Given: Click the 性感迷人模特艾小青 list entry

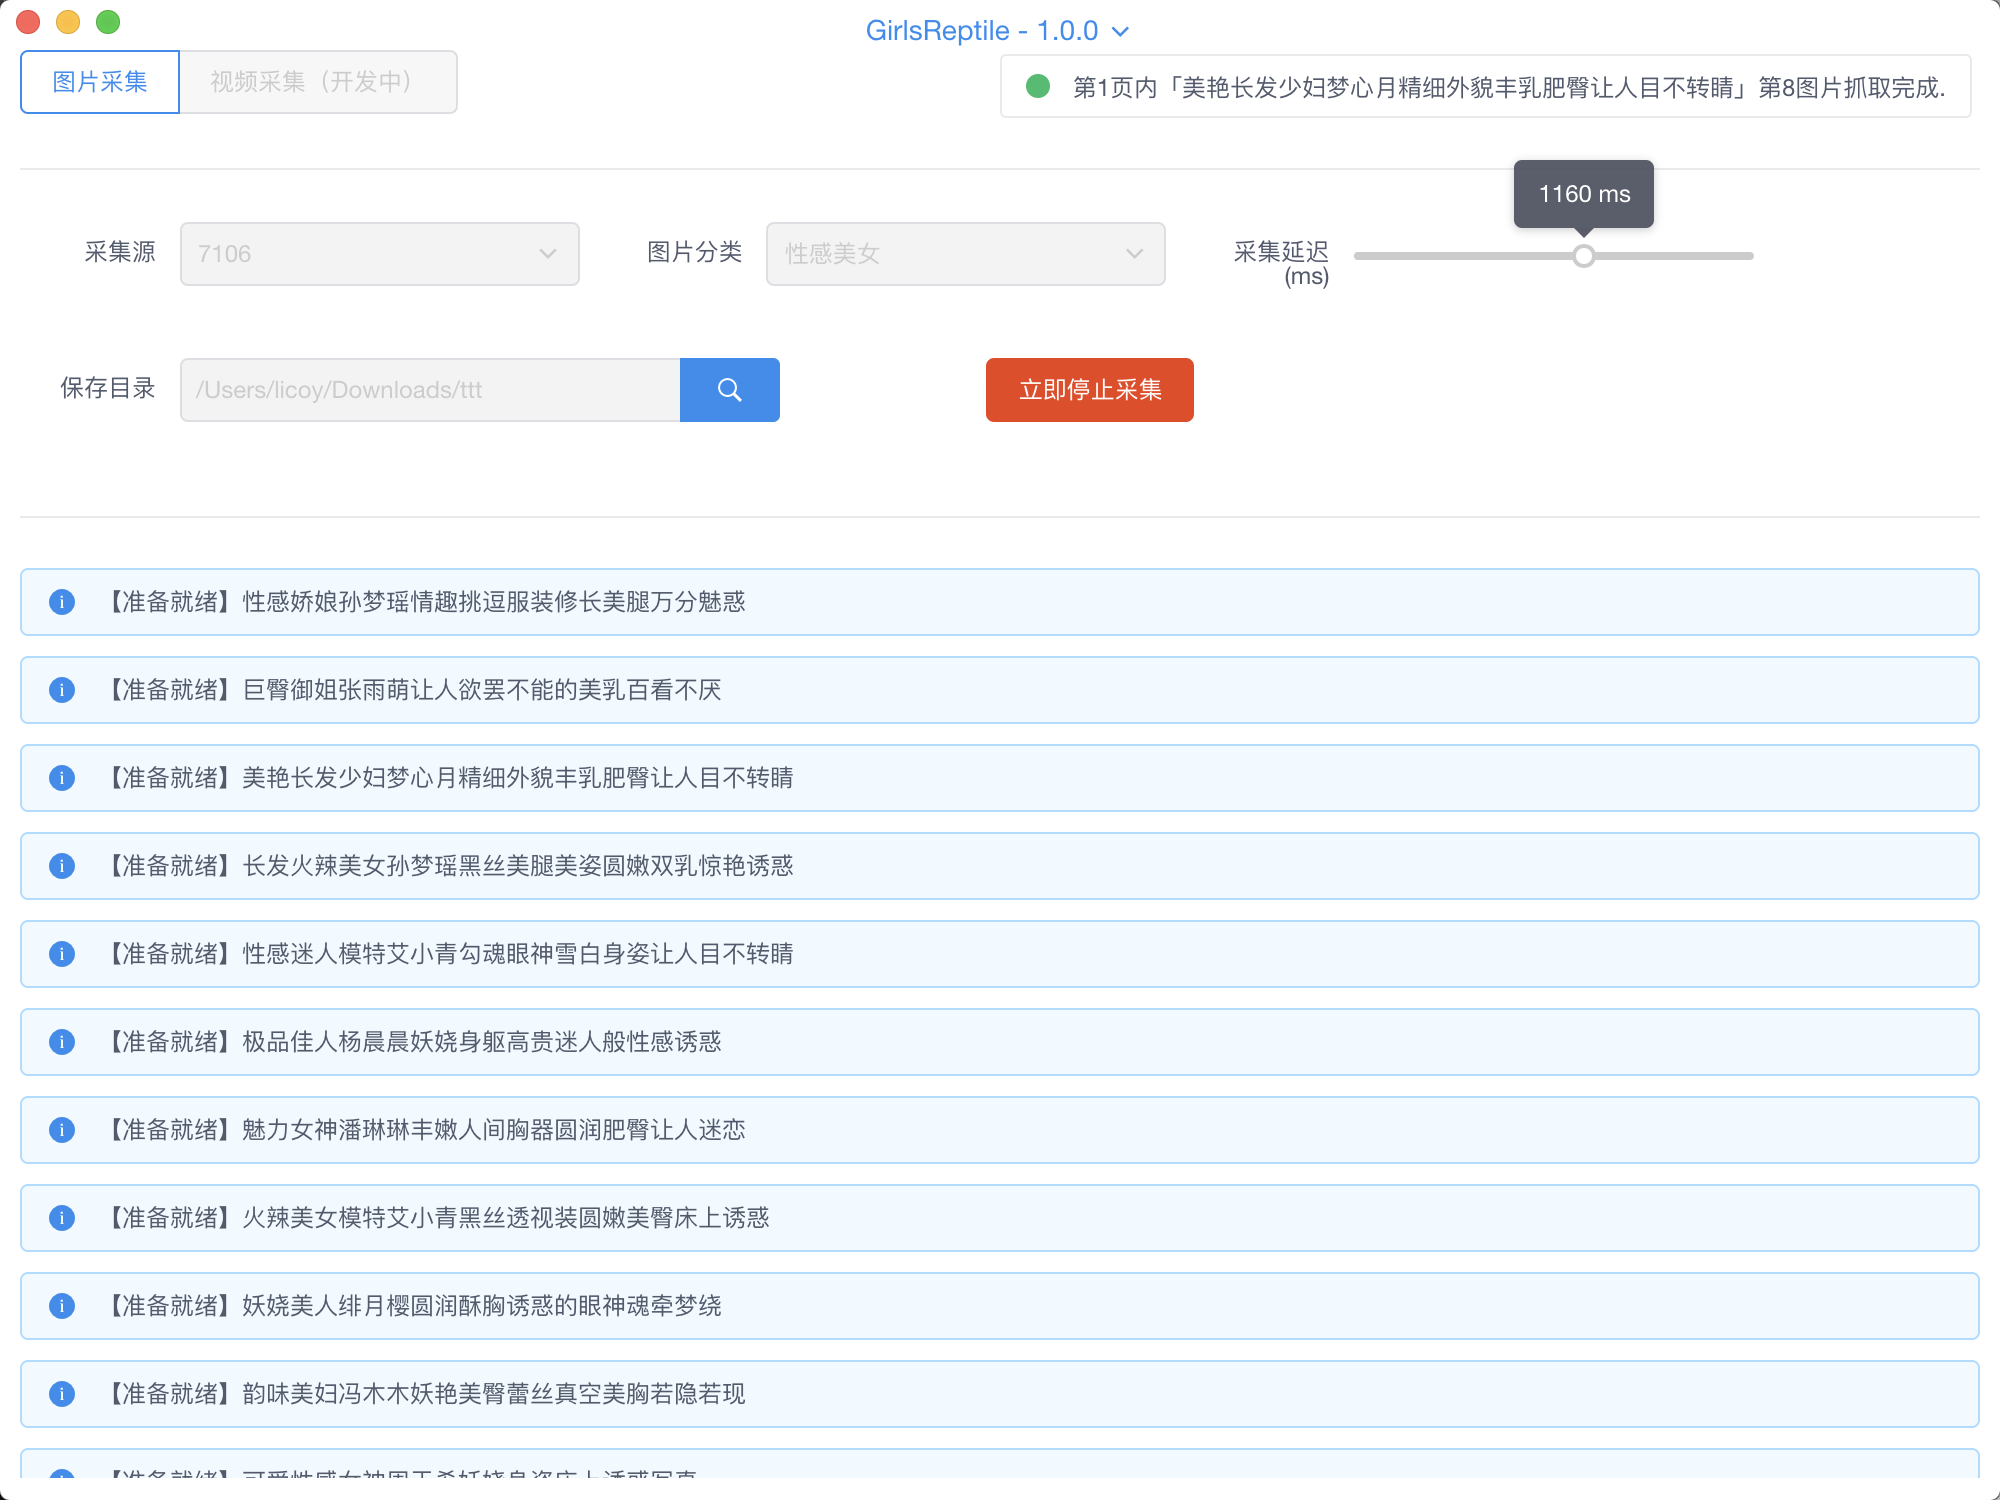Looking at the screenshot, I should point(517,954).
